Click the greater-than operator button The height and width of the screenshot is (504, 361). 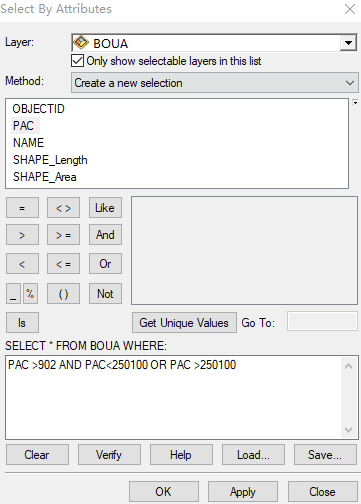point(22,235)
